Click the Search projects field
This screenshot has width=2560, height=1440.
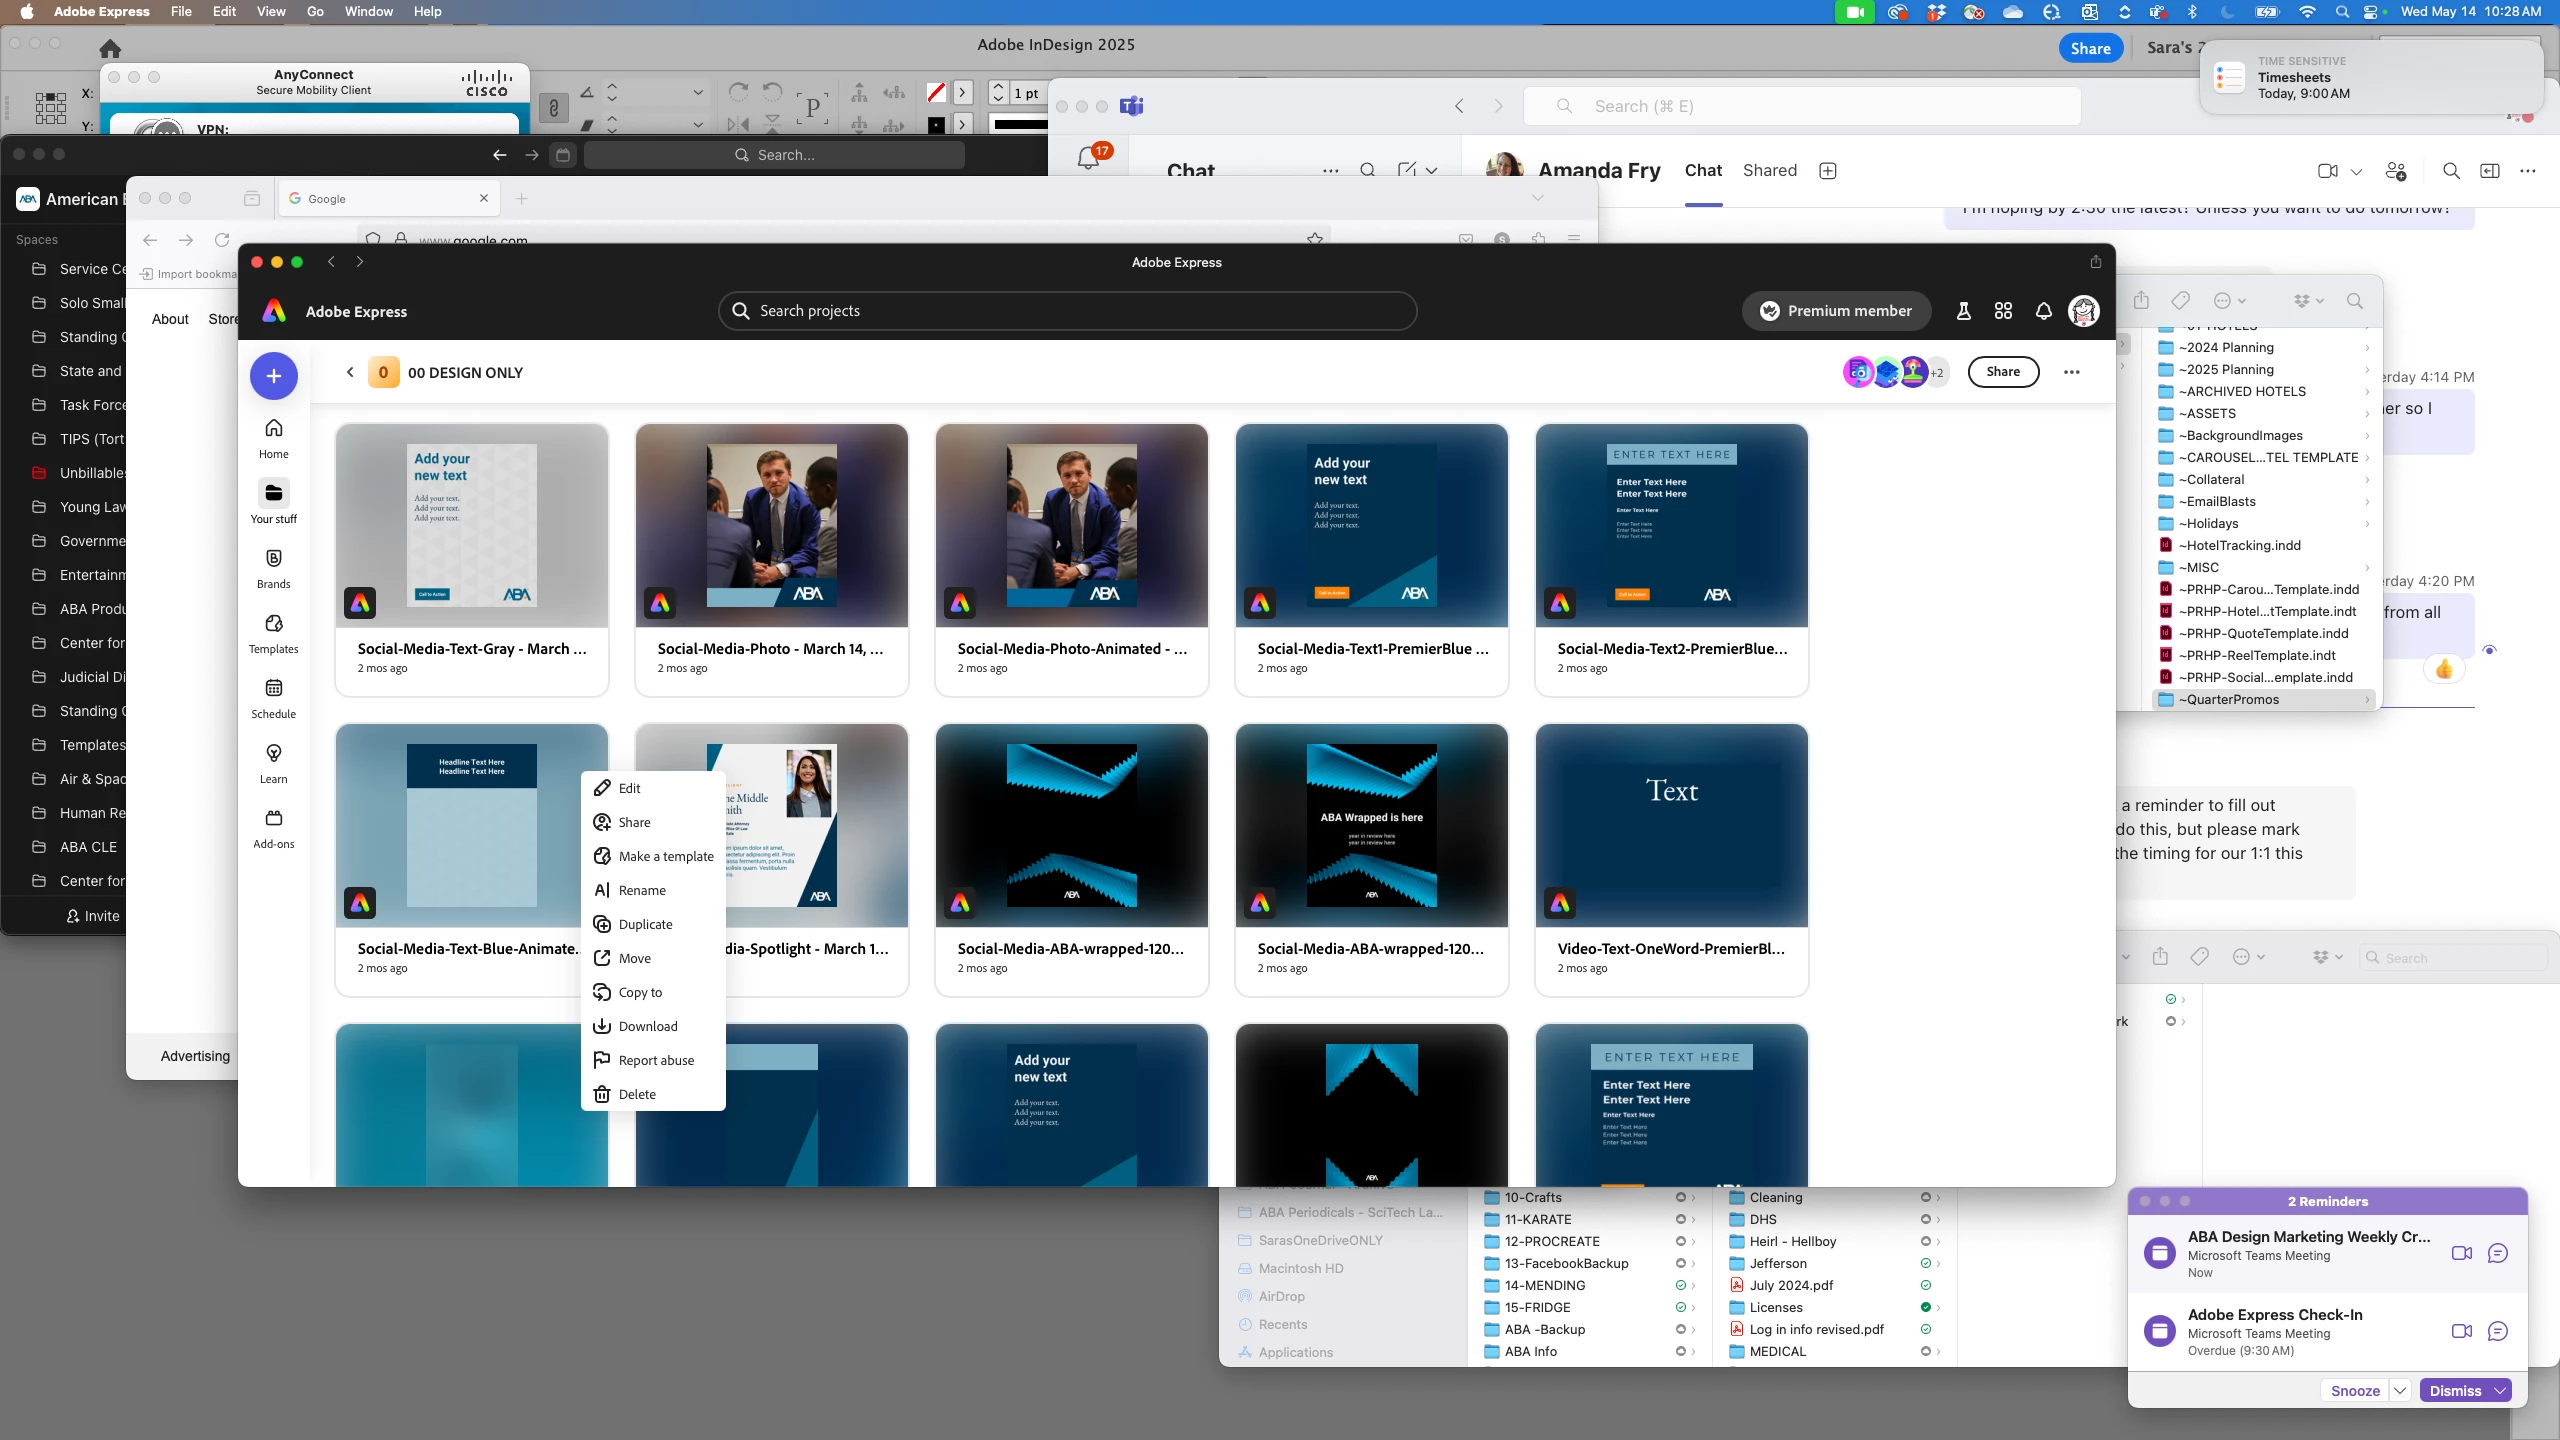point(1067,311)
